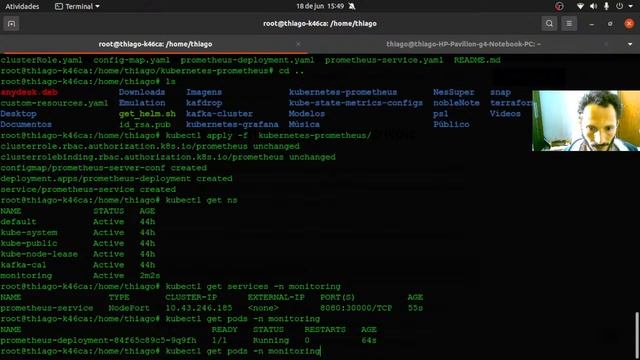Expand the system menu arrow
The image size is (640, 360).
[x=631, y=7]
